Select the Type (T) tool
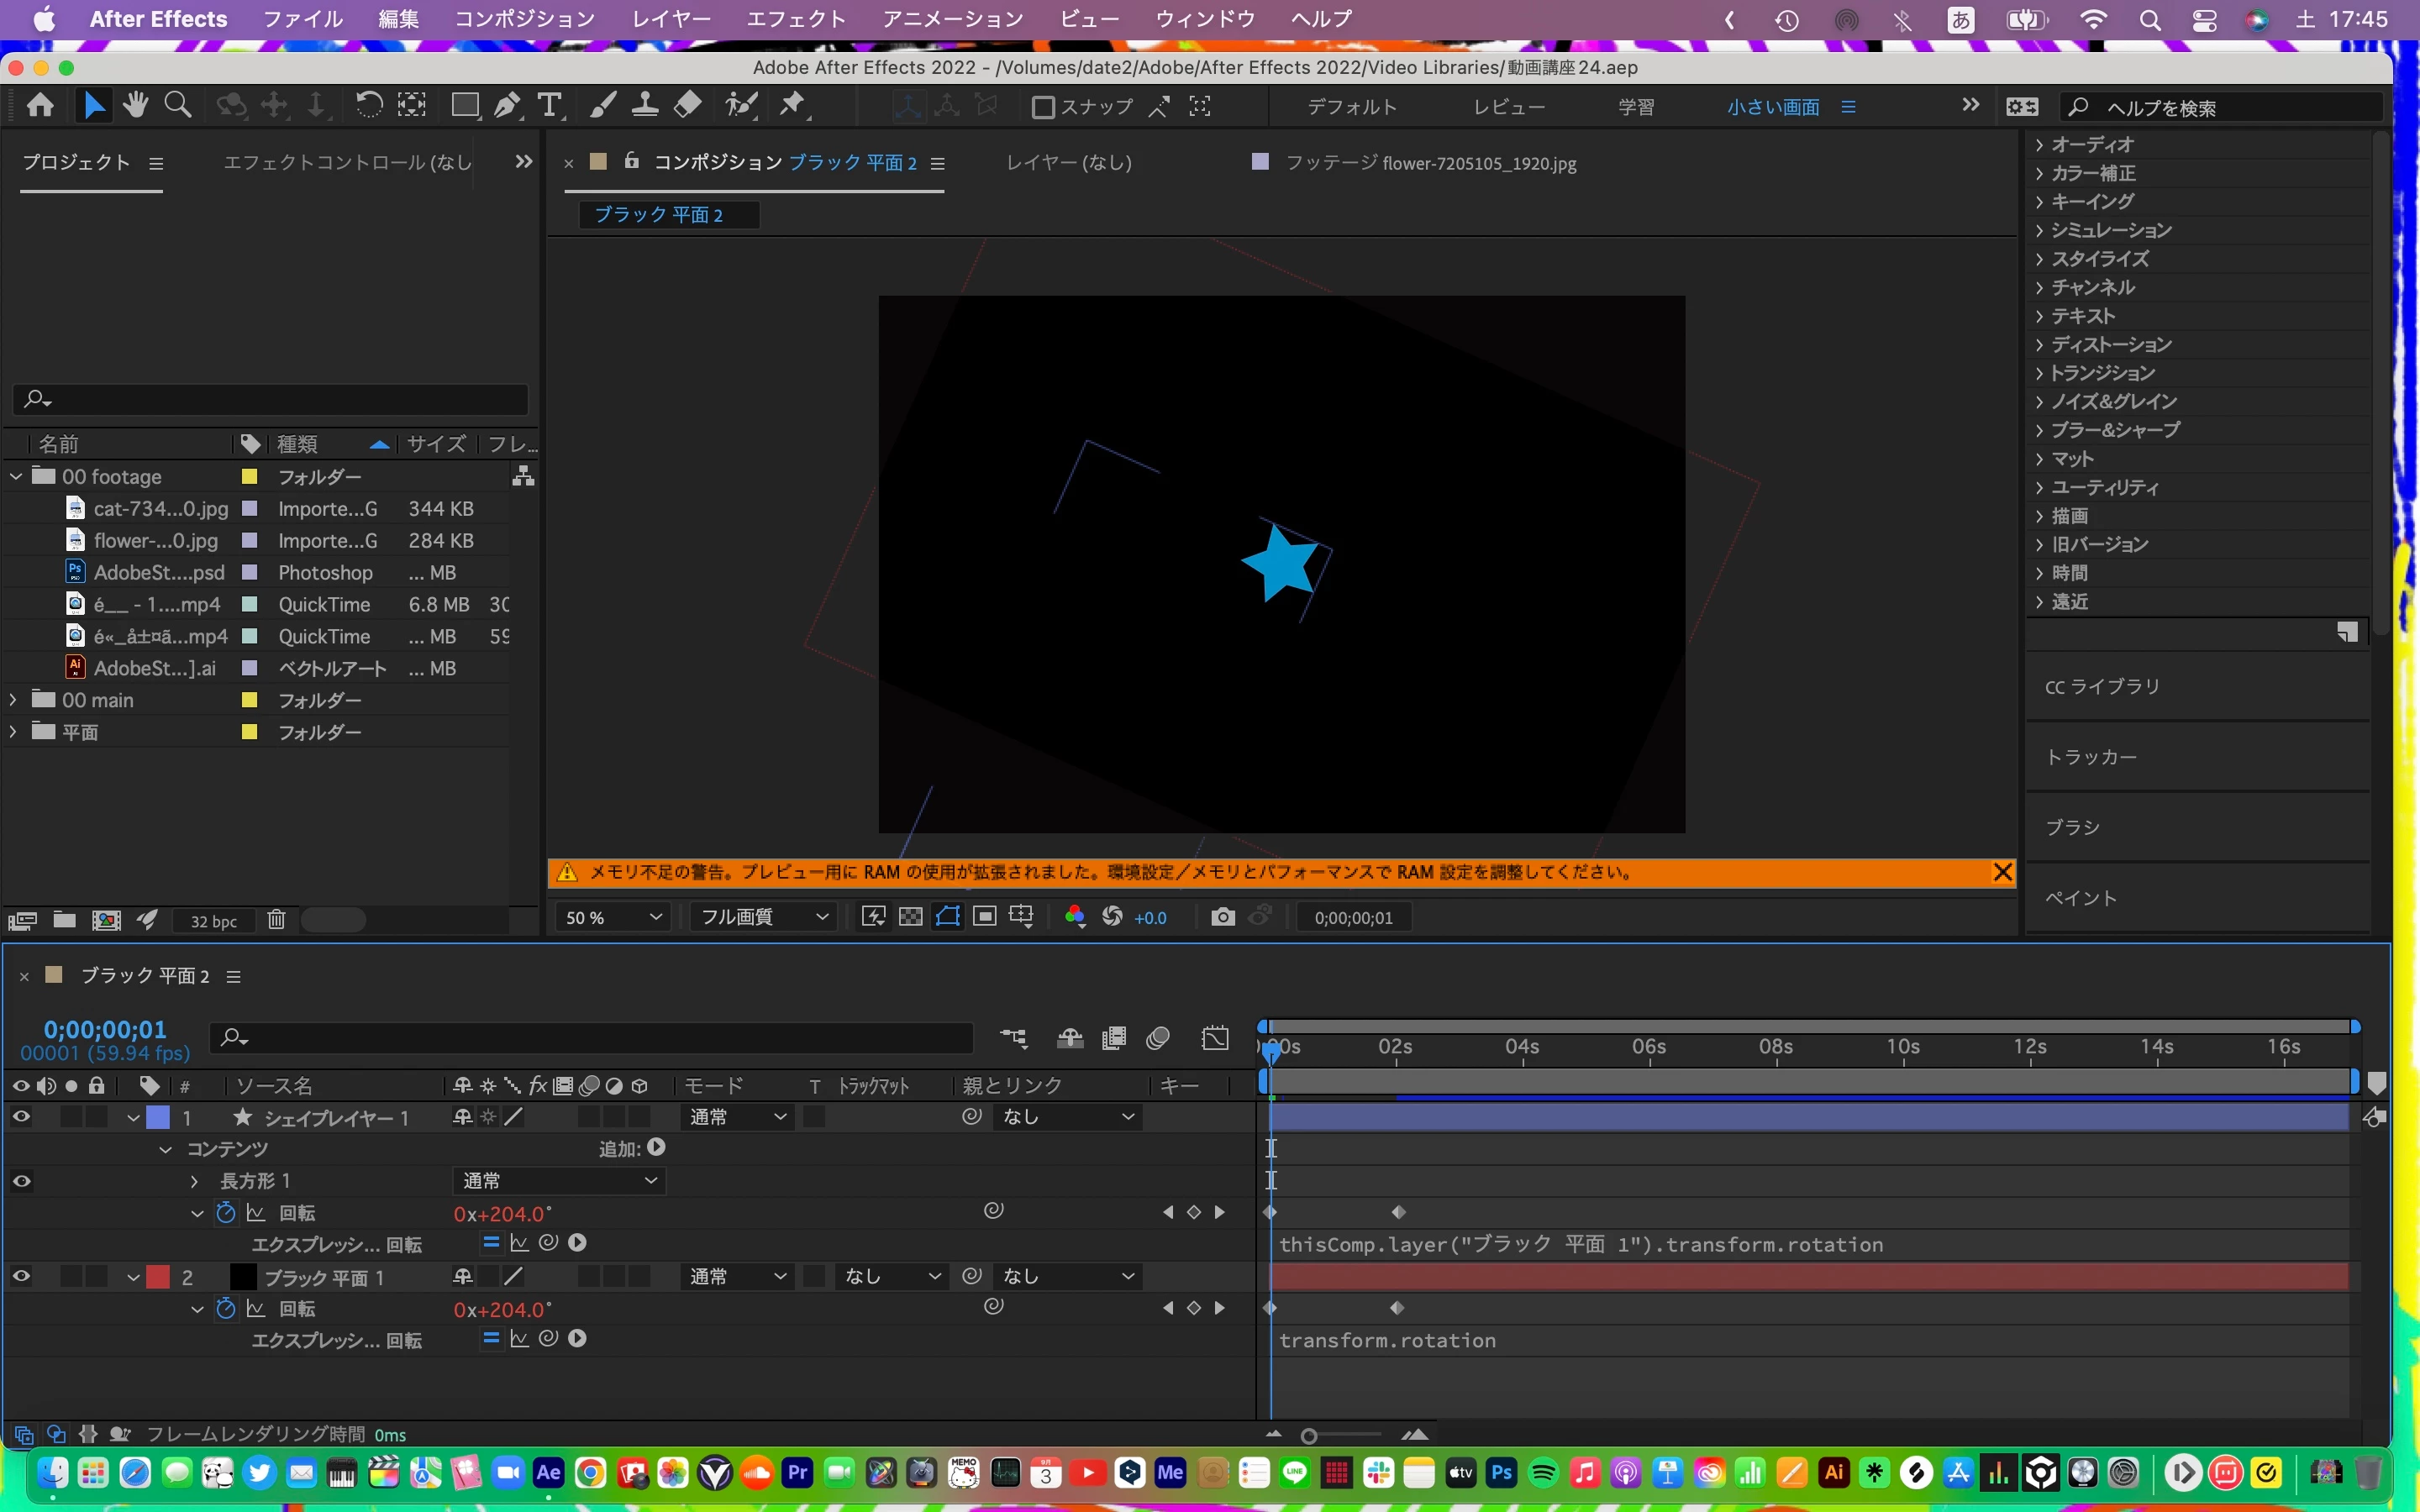The width and height of the screenshot is (2420, 1512). (x=549, y=105)
